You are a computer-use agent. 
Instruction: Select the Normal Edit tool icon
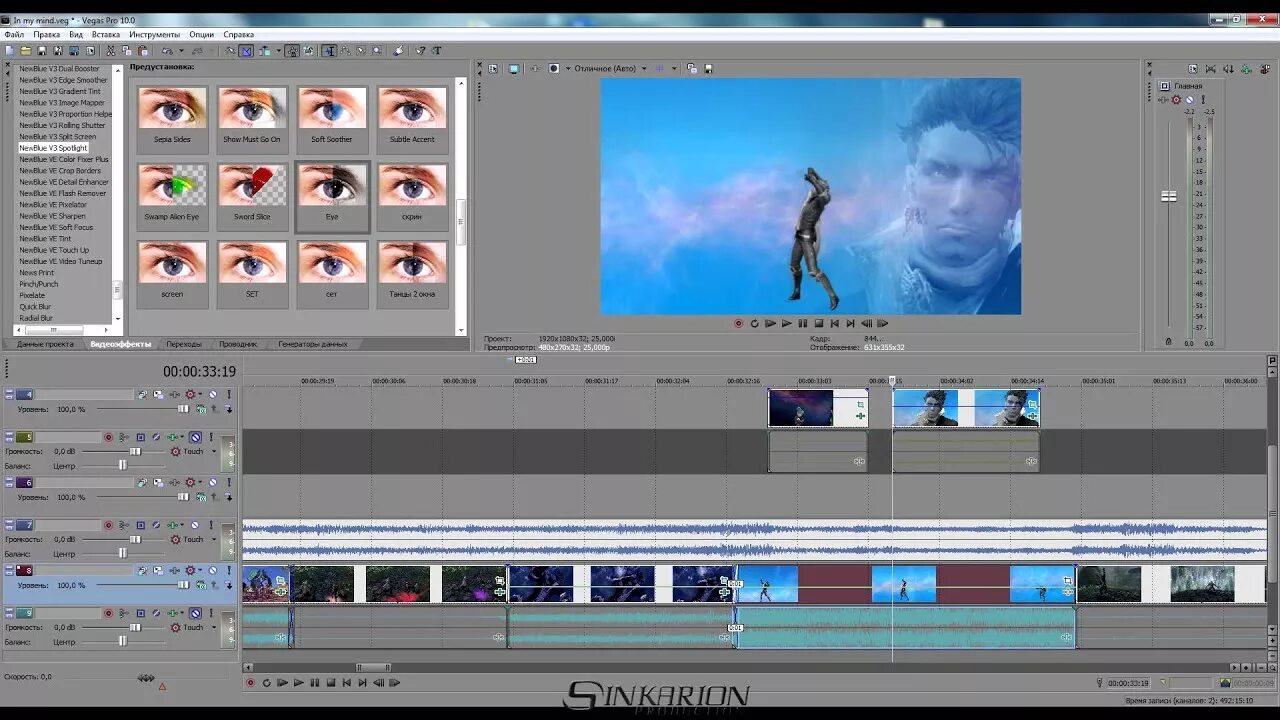click(329, 50)
